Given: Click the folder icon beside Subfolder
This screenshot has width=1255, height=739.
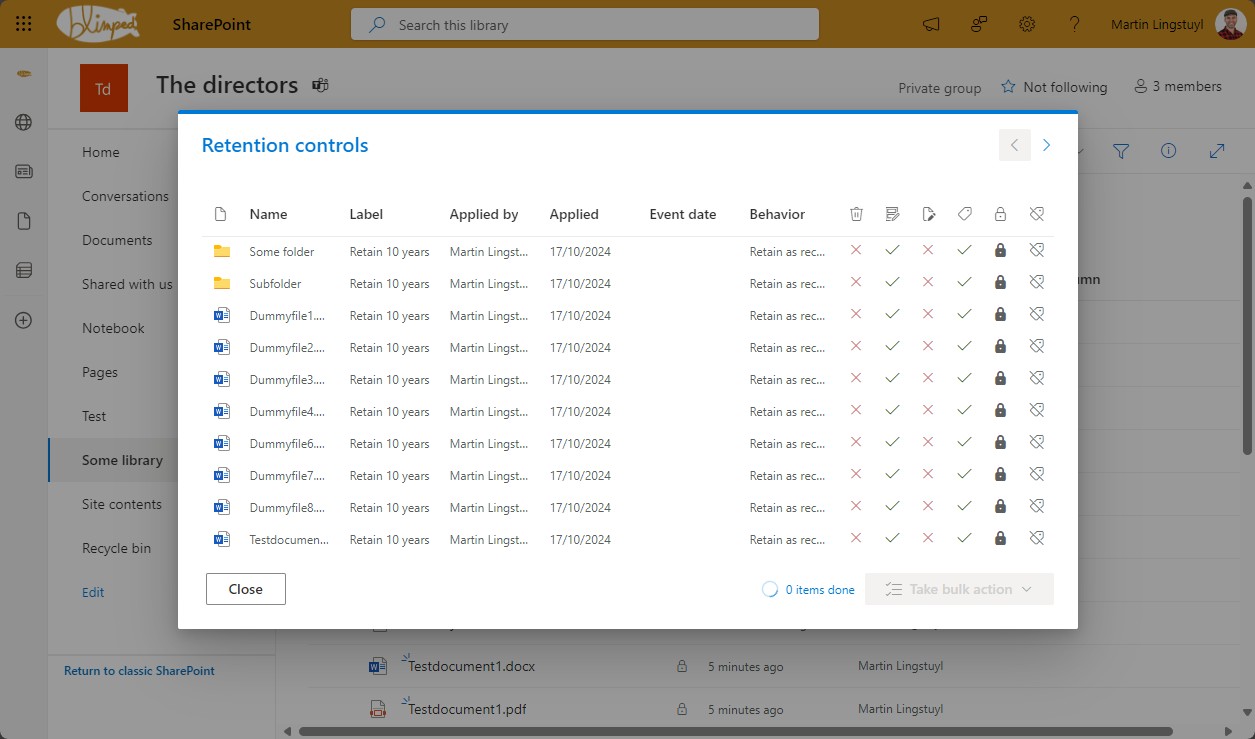Looking at the screenshot, I should click(222, 283).
